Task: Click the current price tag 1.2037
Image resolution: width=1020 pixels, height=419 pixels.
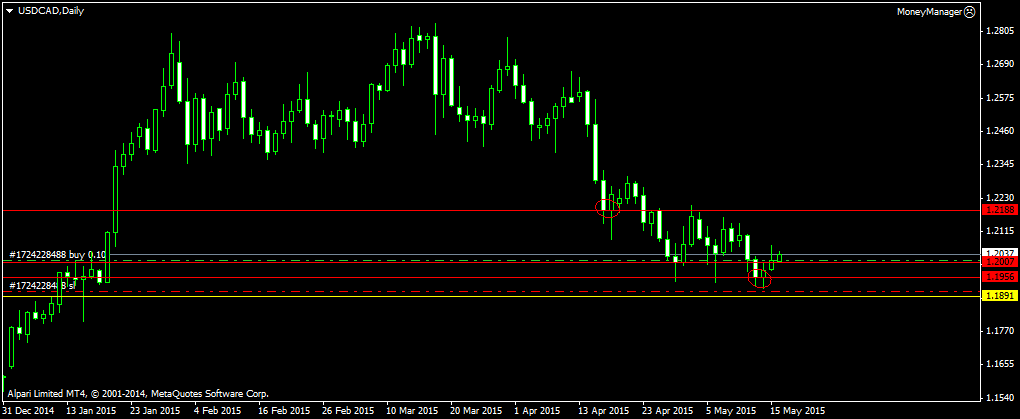Action: pyautogui.click(x=998, y=252)
